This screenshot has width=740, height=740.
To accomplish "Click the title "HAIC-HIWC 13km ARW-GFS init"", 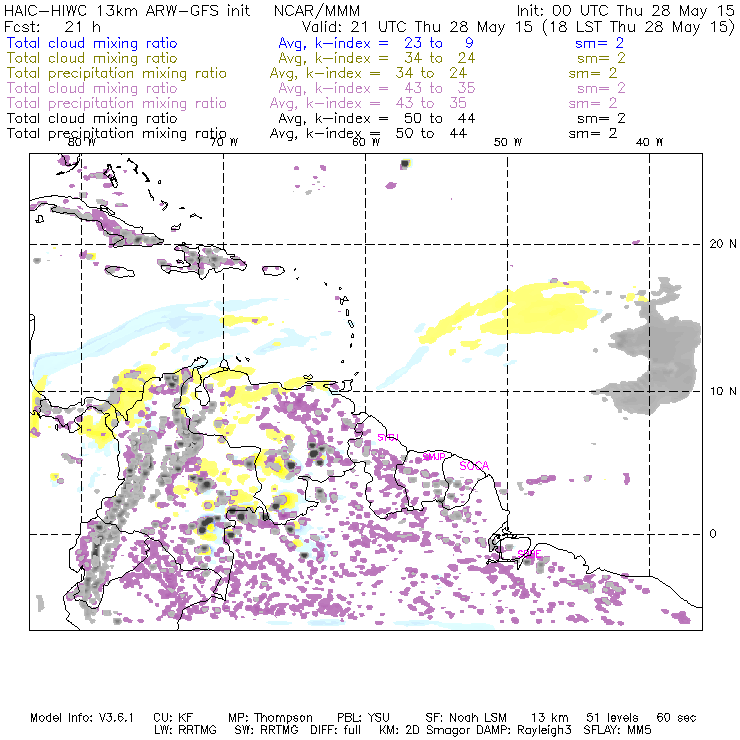I will coord(127,11).
